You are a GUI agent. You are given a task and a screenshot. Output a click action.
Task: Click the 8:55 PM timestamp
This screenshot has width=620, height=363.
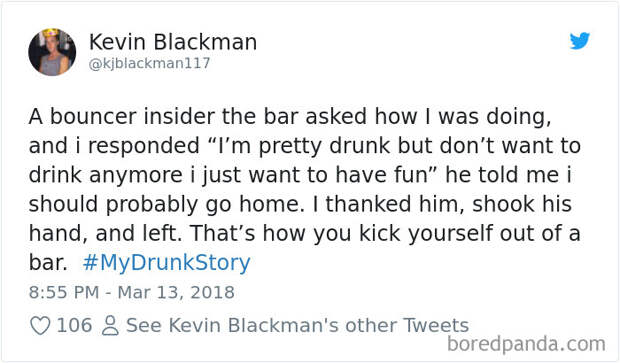(64, 293)
